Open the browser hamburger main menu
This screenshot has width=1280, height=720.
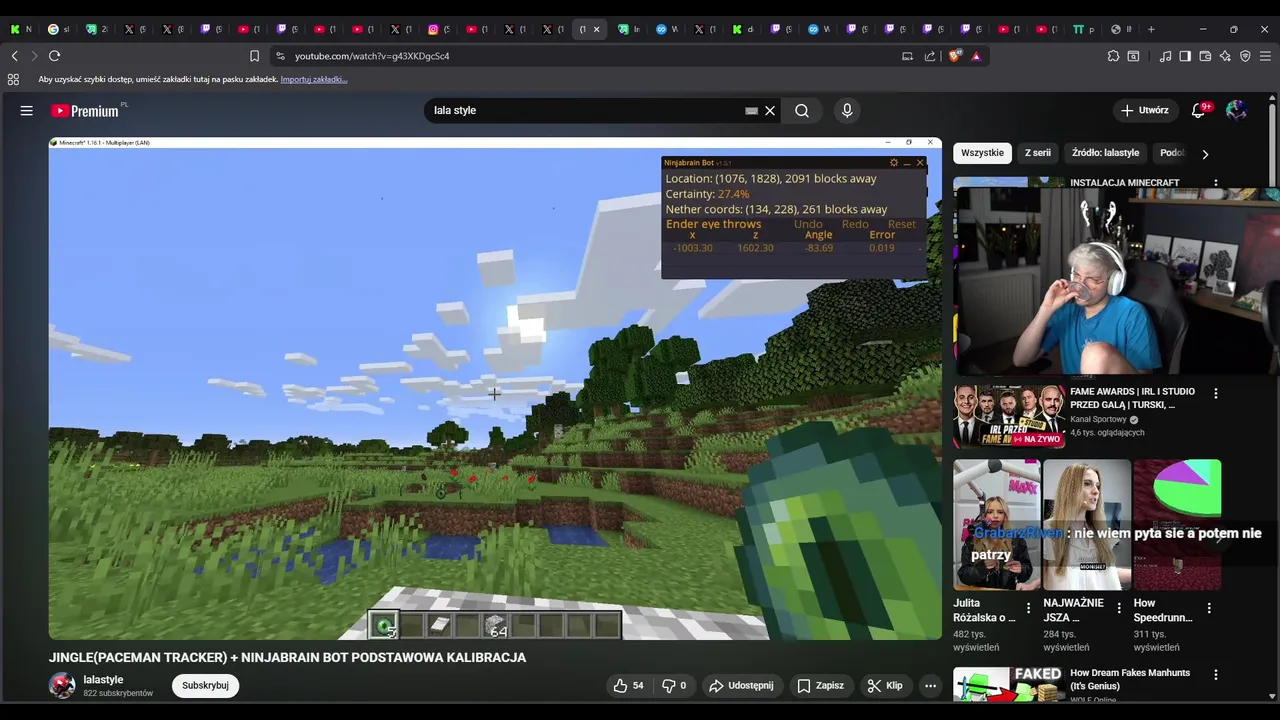(x=1266, y=56)
